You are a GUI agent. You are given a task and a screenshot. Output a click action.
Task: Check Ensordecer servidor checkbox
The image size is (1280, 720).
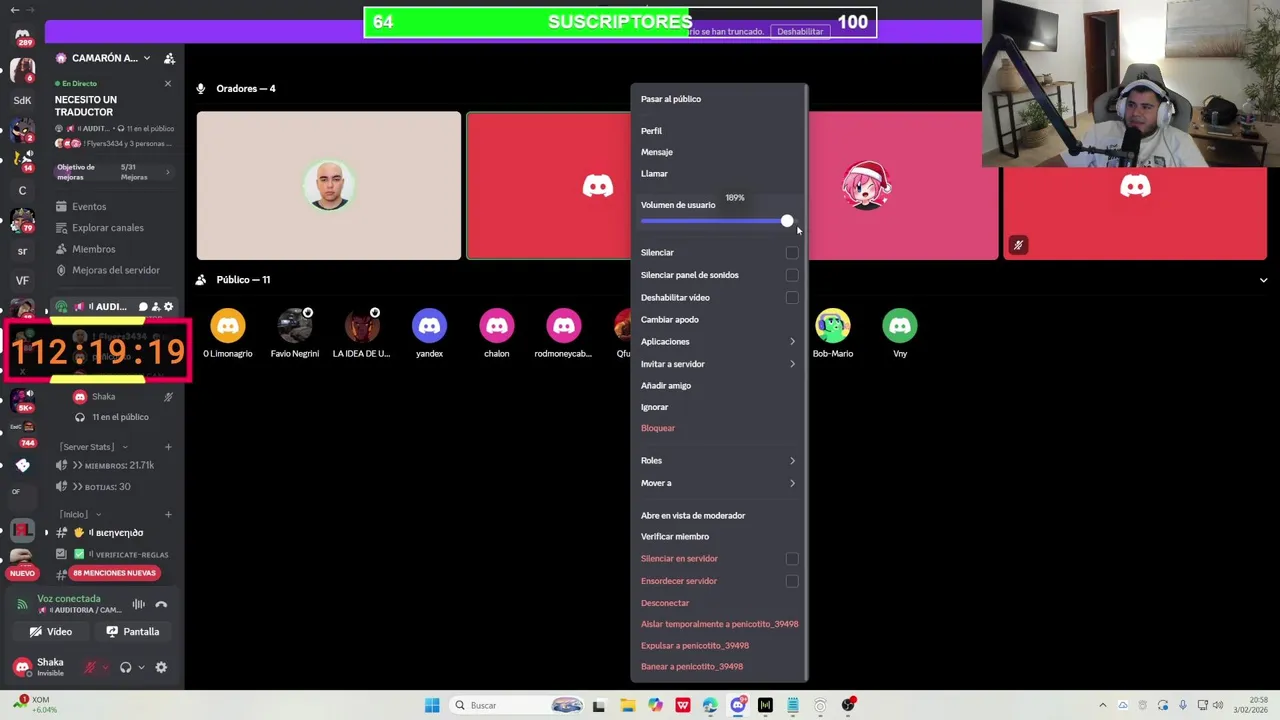point(792,581)
